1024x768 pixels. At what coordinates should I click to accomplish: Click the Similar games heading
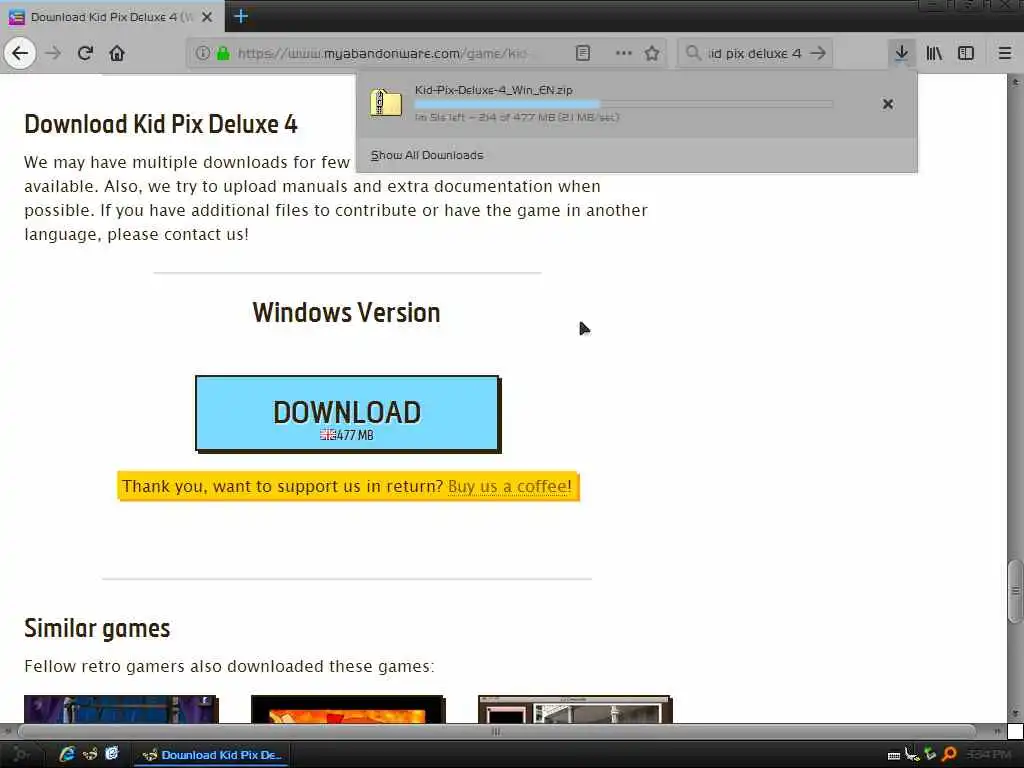click(x=97, y=628)
